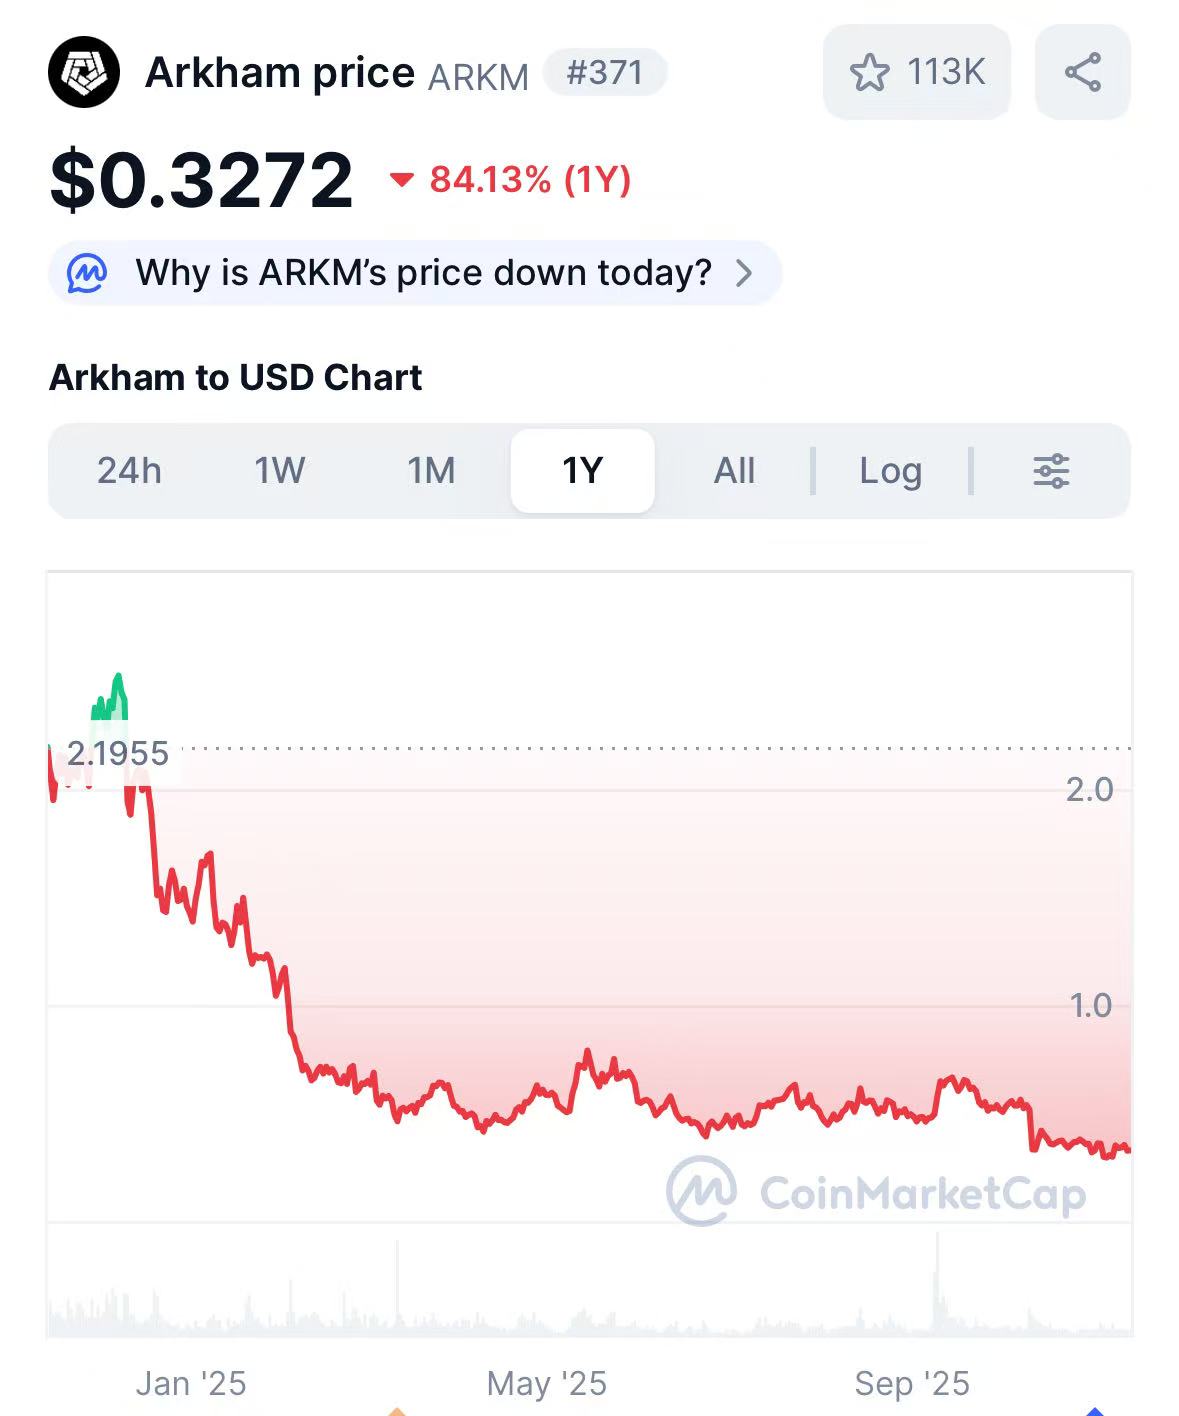Click the CoinMarketCap AI chat icon
The image size is (1179, 1416).
pyautogui.click(x=87, y=273)
